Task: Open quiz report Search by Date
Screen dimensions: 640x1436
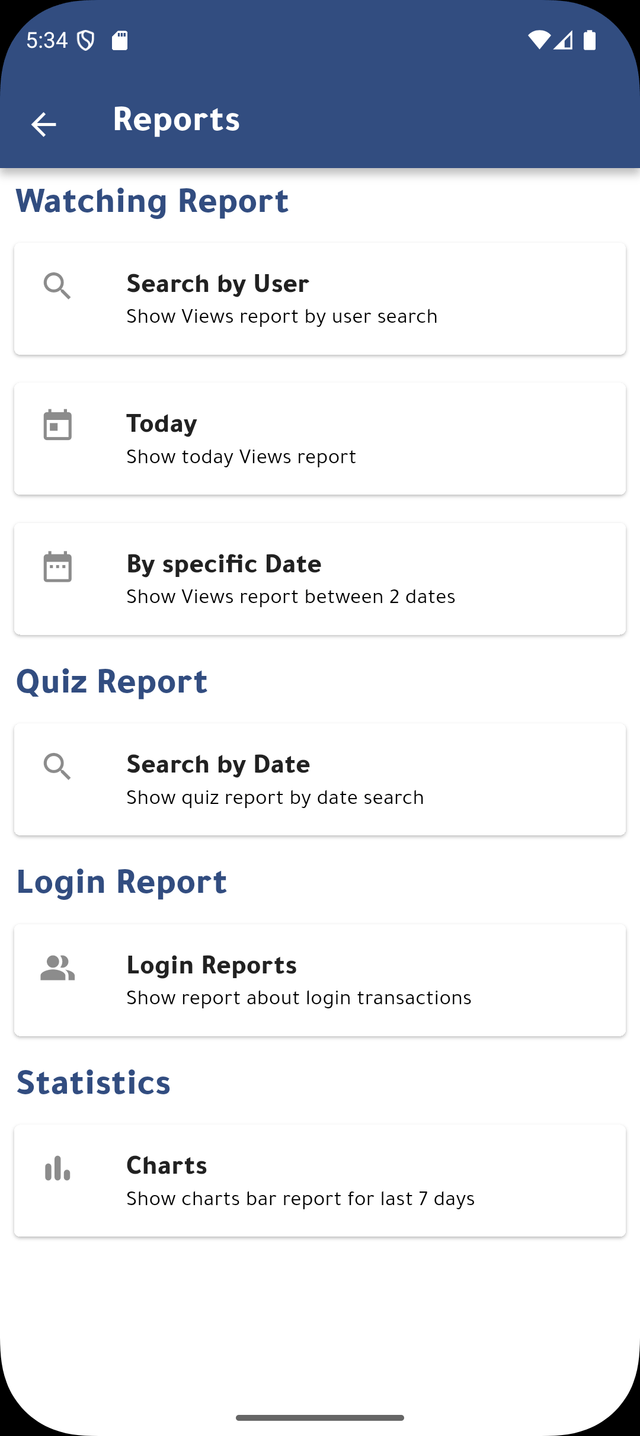Action: [320, 780]
